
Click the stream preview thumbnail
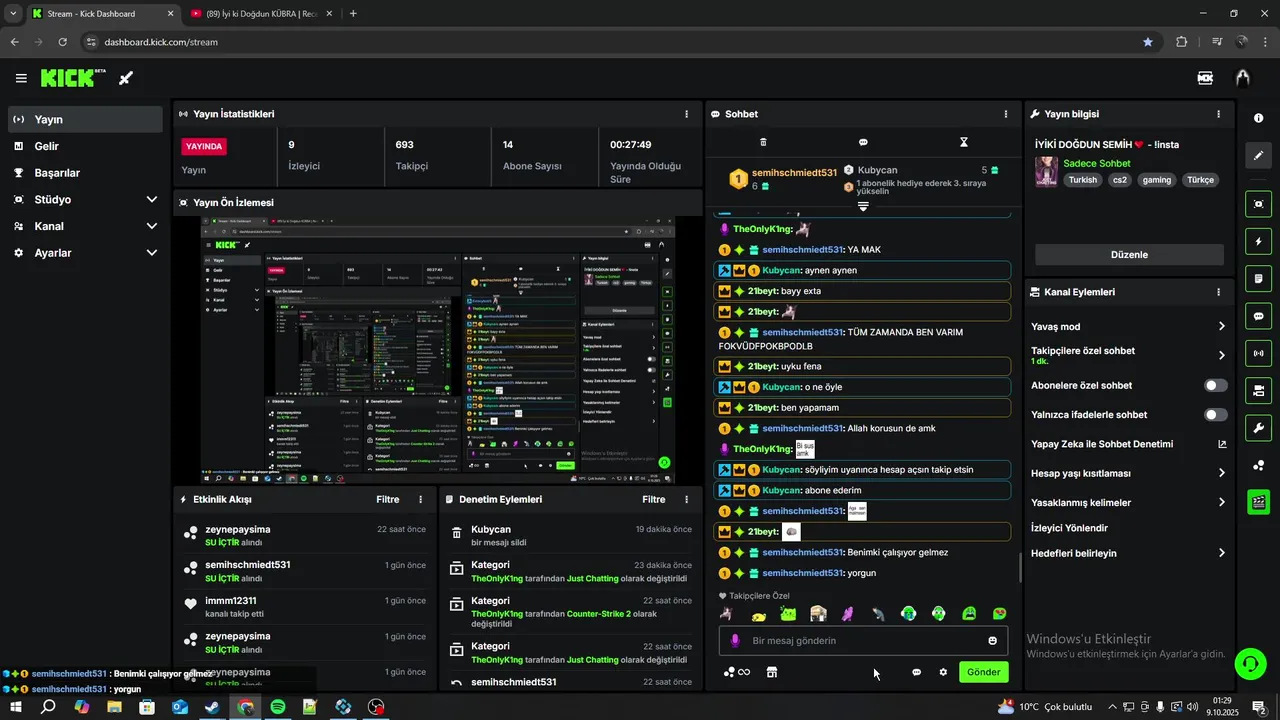click(x=437, y=350)
